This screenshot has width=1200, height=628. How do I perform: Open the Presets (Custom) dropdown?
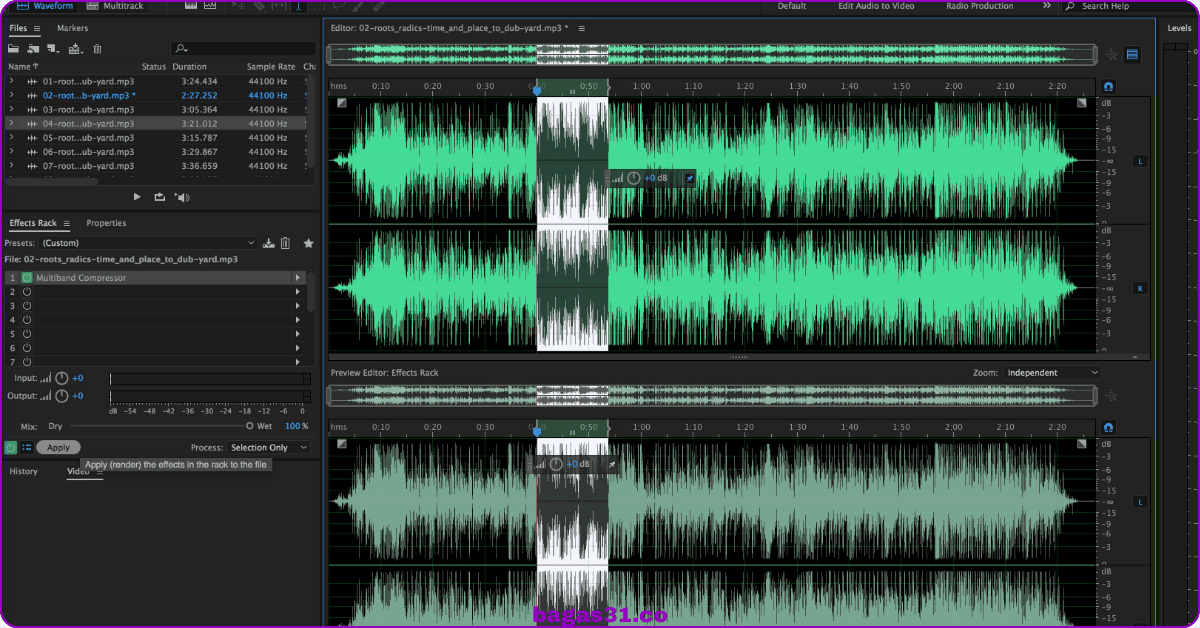point(148,243)
